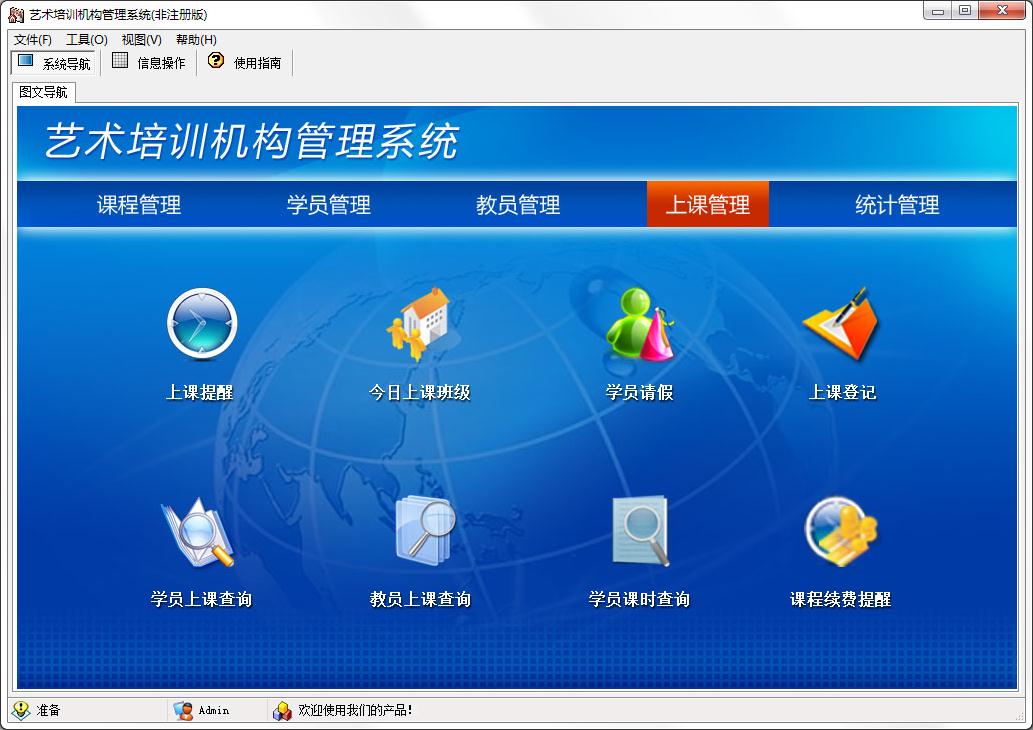The height and width of the screenshot is (730, 1033).
Task: Click the 欢迎使用我们的产品! status message
Action: [356, 710]
